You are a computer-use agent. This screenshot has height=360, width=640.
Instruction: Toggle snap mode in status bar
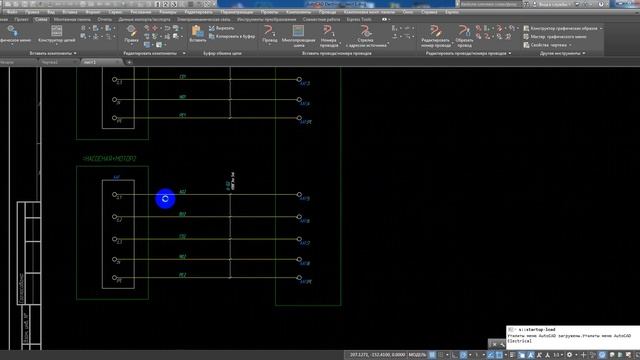click(441, 355)
